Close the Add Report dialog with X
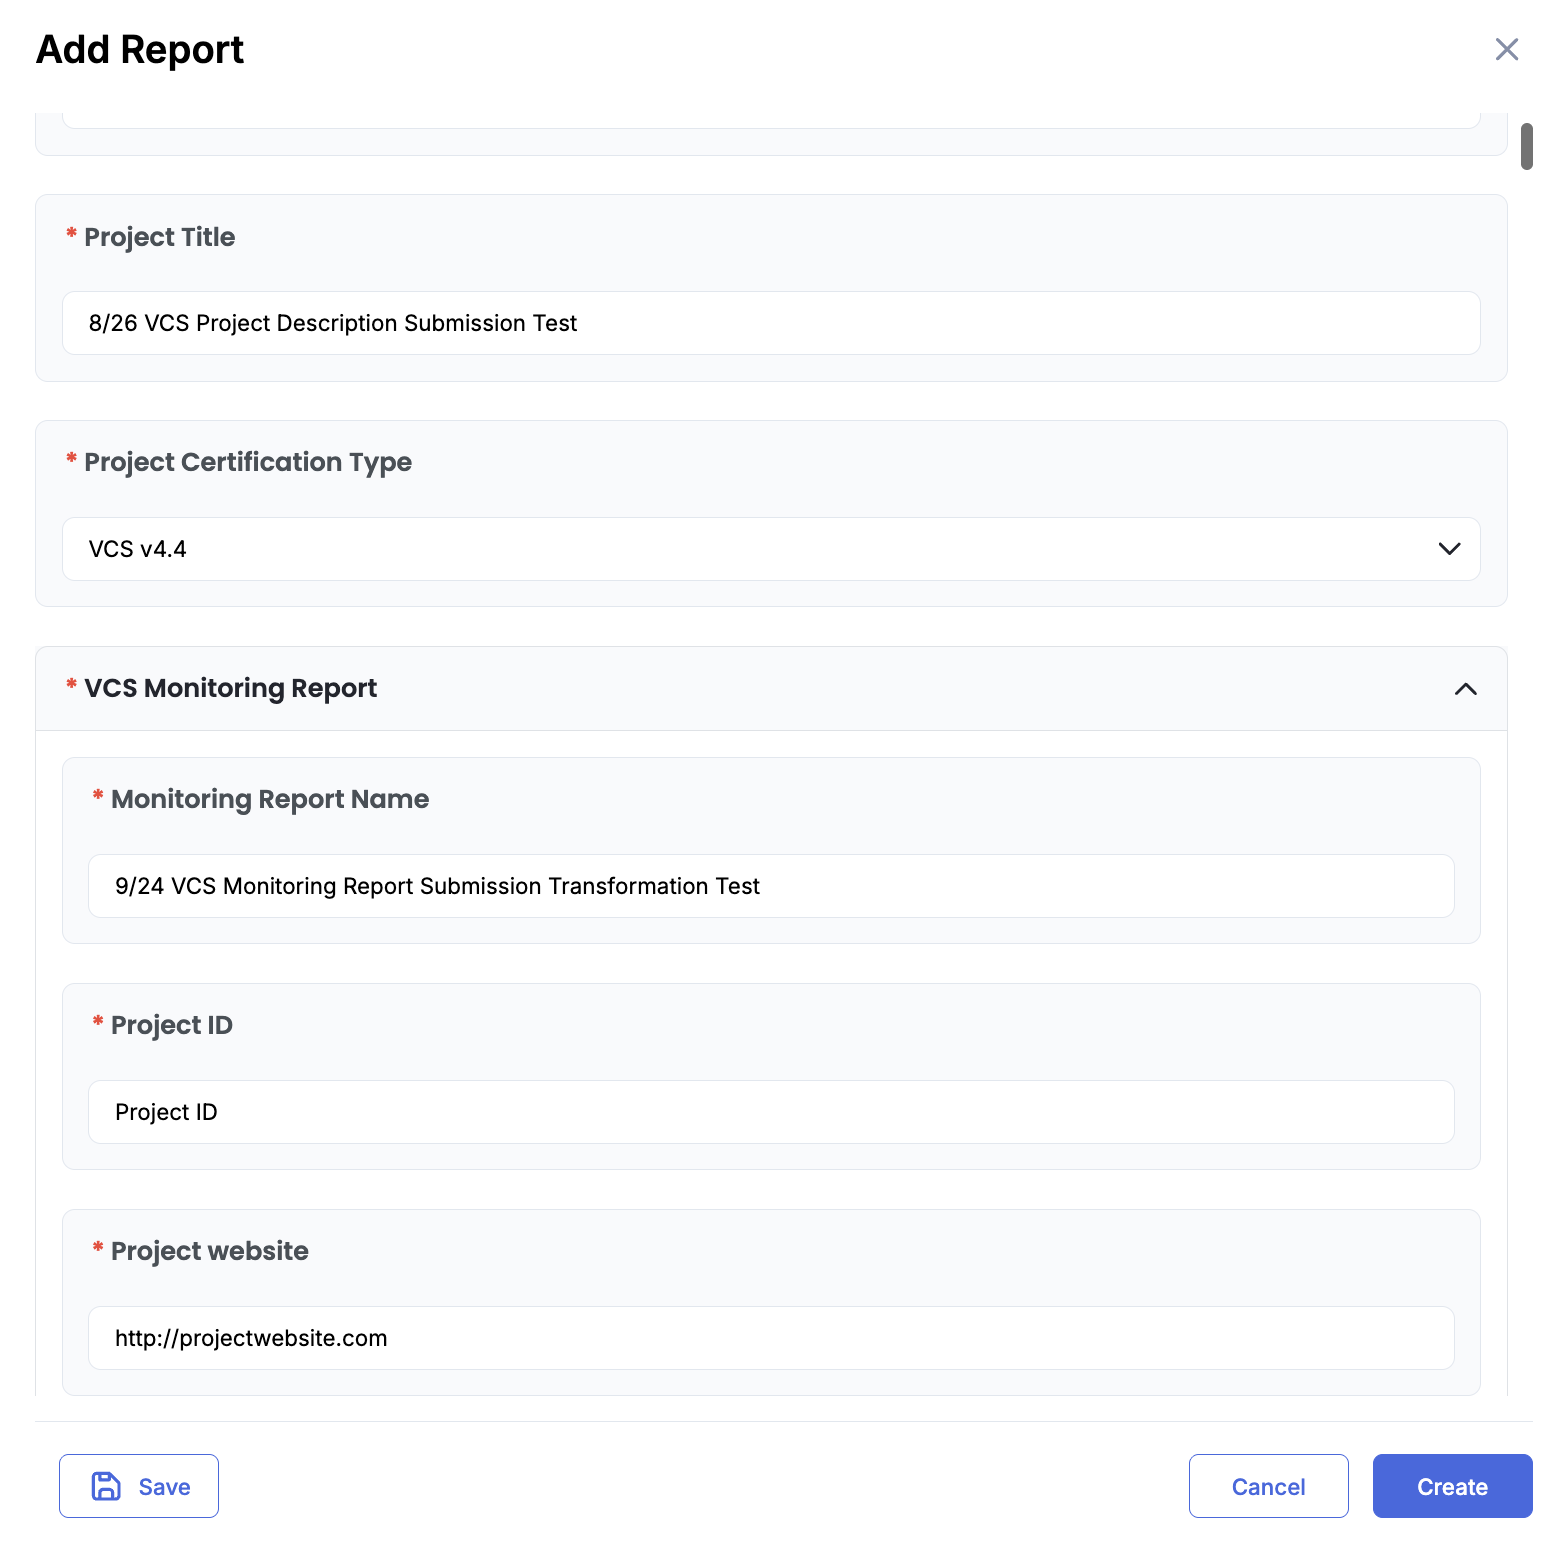The image size is (1558, 1556). pos(1506,49)
